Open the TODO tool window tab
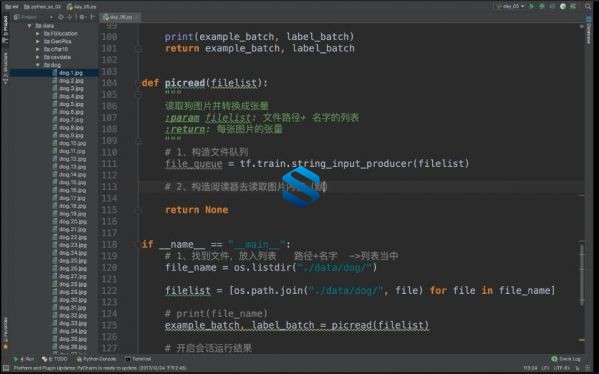 point(55,359)
